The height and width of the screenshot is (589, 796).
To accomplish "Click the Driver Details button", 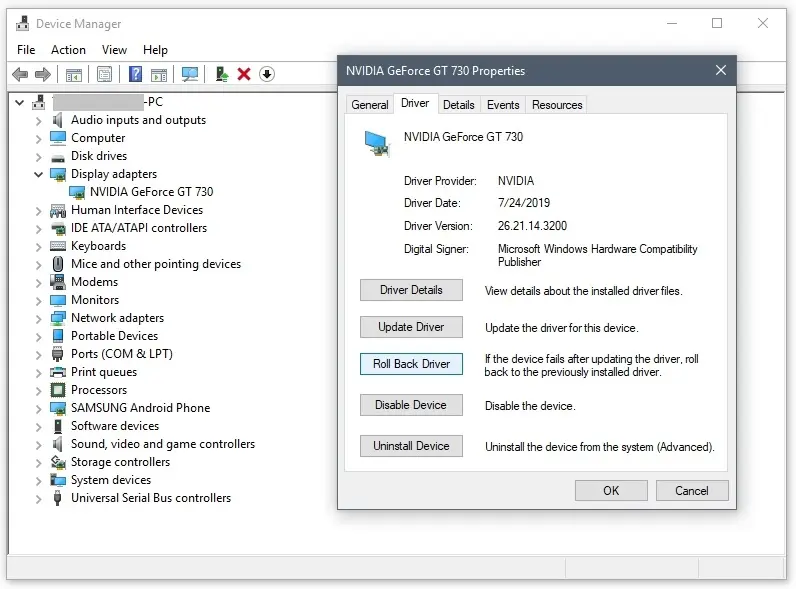I will [411, 290].
